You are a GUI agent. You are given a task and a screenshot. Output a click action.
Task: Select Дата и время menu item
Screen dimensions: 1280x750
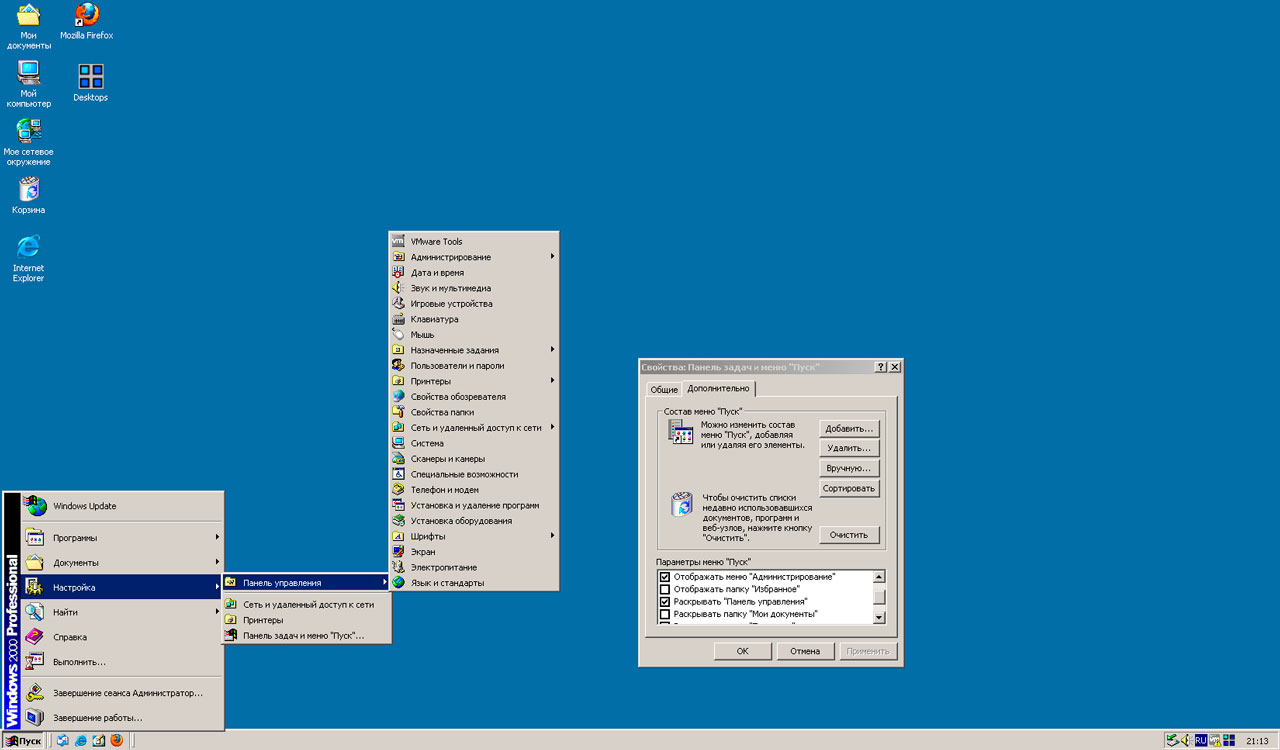(x=437, y=273)
